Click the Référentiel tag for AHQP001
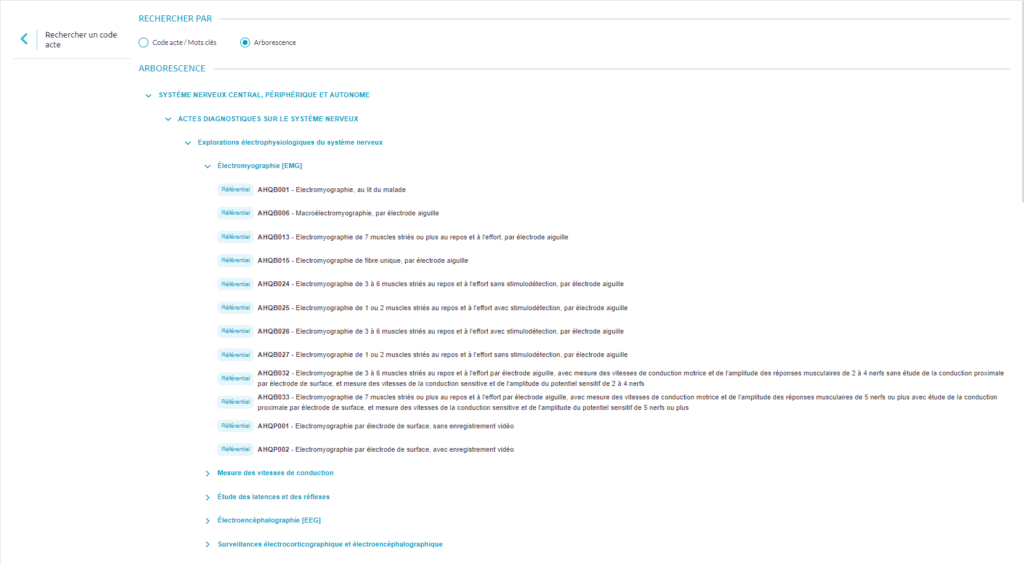 tap(235, 426)
